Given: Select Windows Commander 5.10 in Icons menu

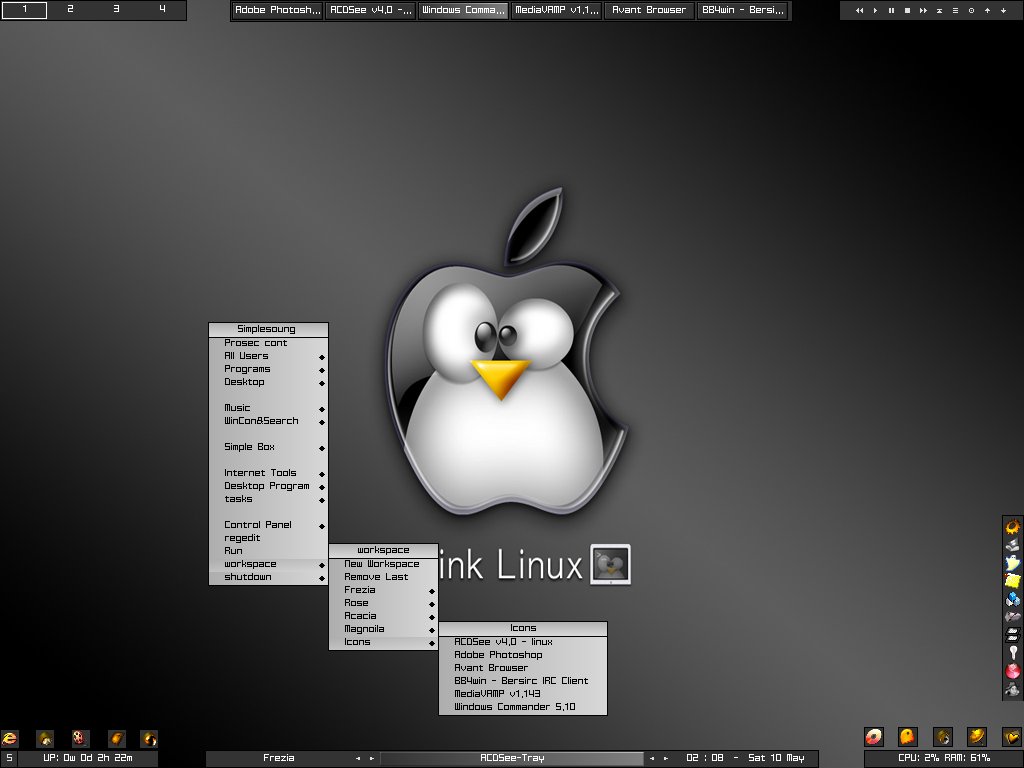Looking at the screenshot, I should pos(523,707).
